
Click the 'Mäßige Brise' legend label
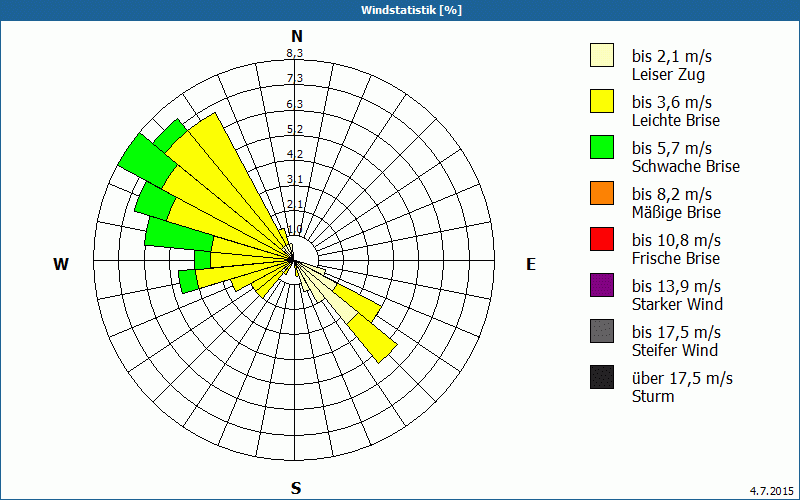click(x=676, y=212)
